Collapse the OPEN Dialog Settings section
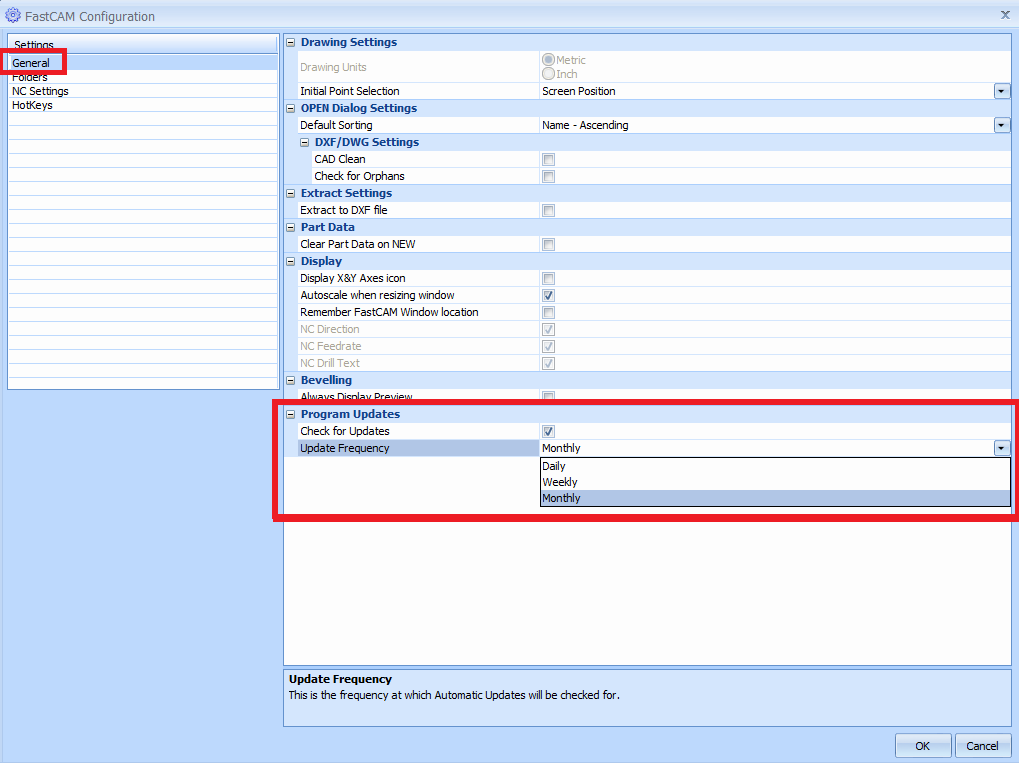 [x=290, y=109]
